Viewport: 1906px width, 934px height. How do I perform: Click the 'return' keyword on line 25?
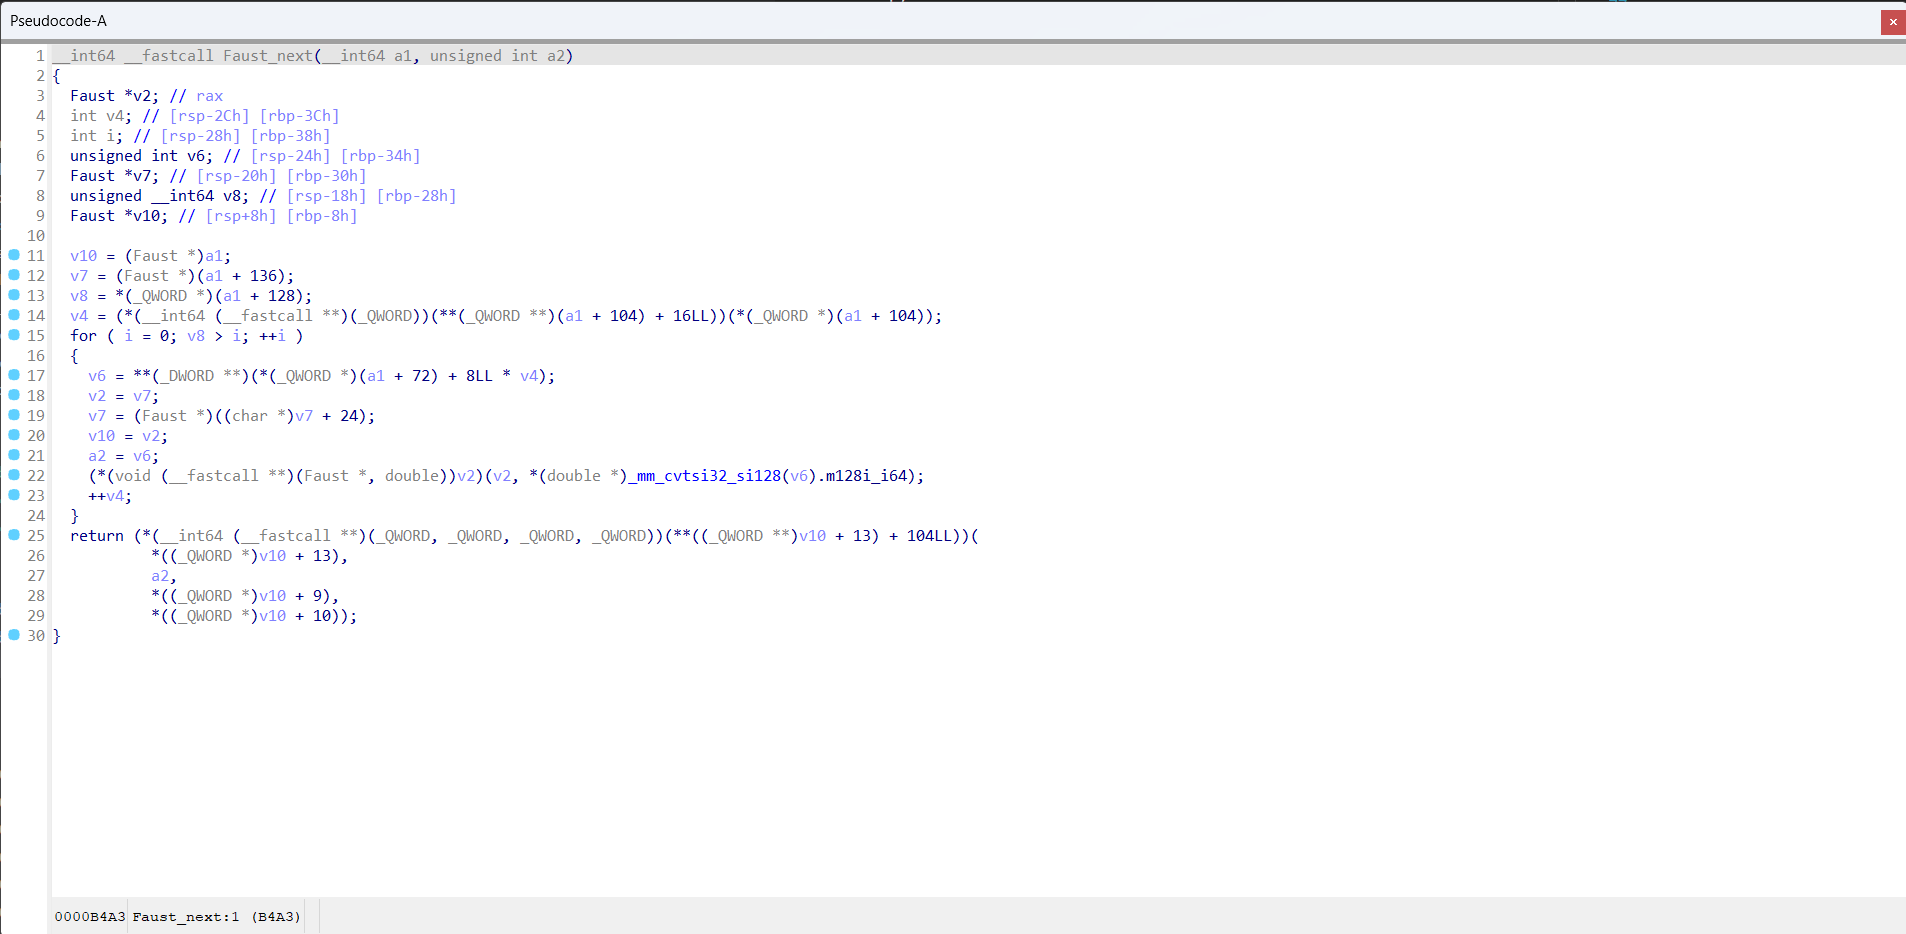pyautogui.click(x=97, y=536)
